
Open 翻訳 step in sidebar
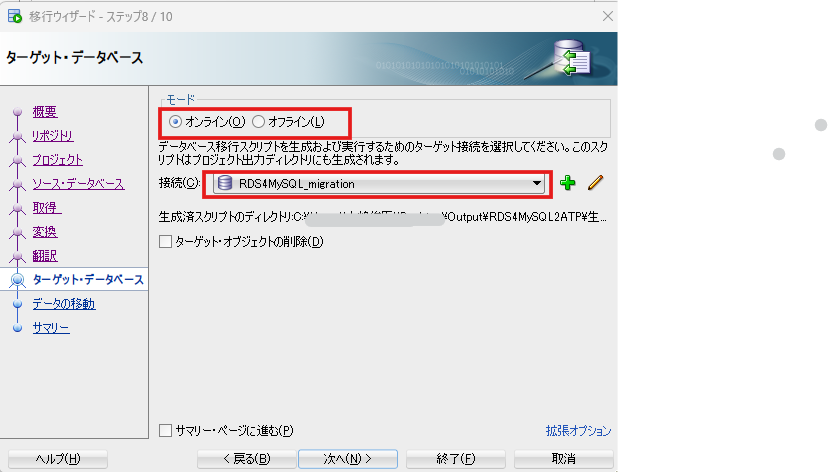[x=45, y=256]
